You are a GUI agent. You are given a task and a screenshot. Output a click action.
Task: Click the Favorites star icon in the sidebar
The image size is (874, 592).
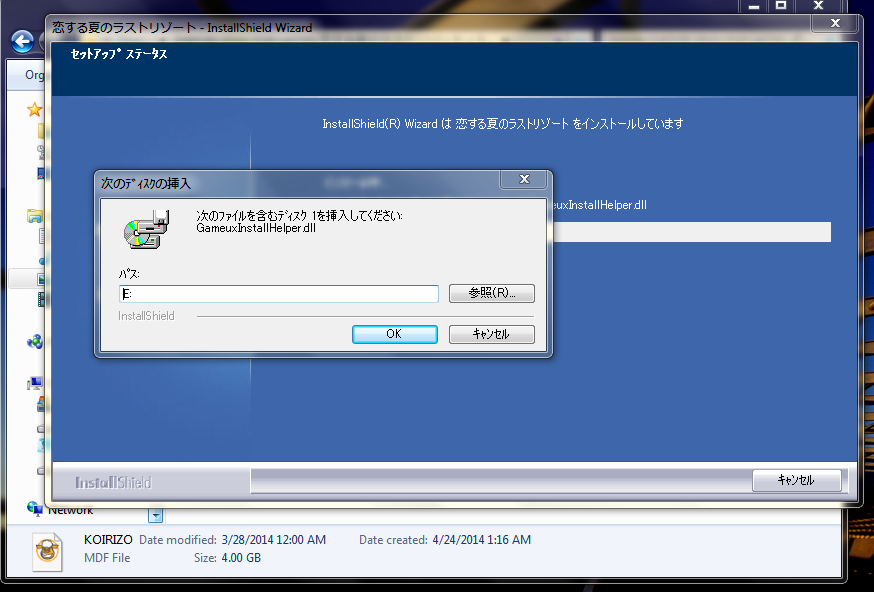(x=35, y=110)
